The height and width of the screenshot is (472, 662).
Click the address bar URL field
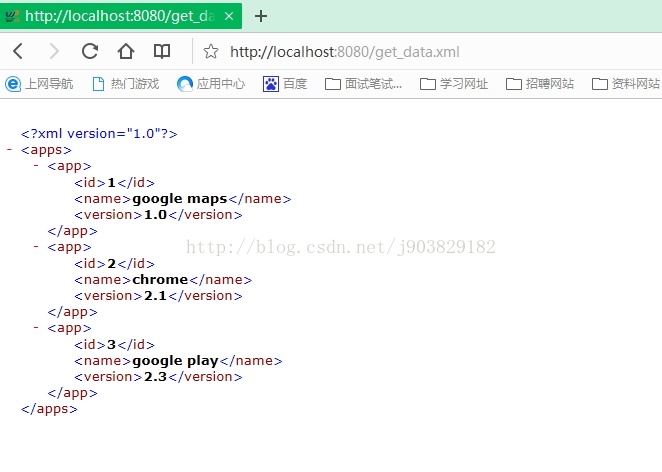click(x=345, y=52)
